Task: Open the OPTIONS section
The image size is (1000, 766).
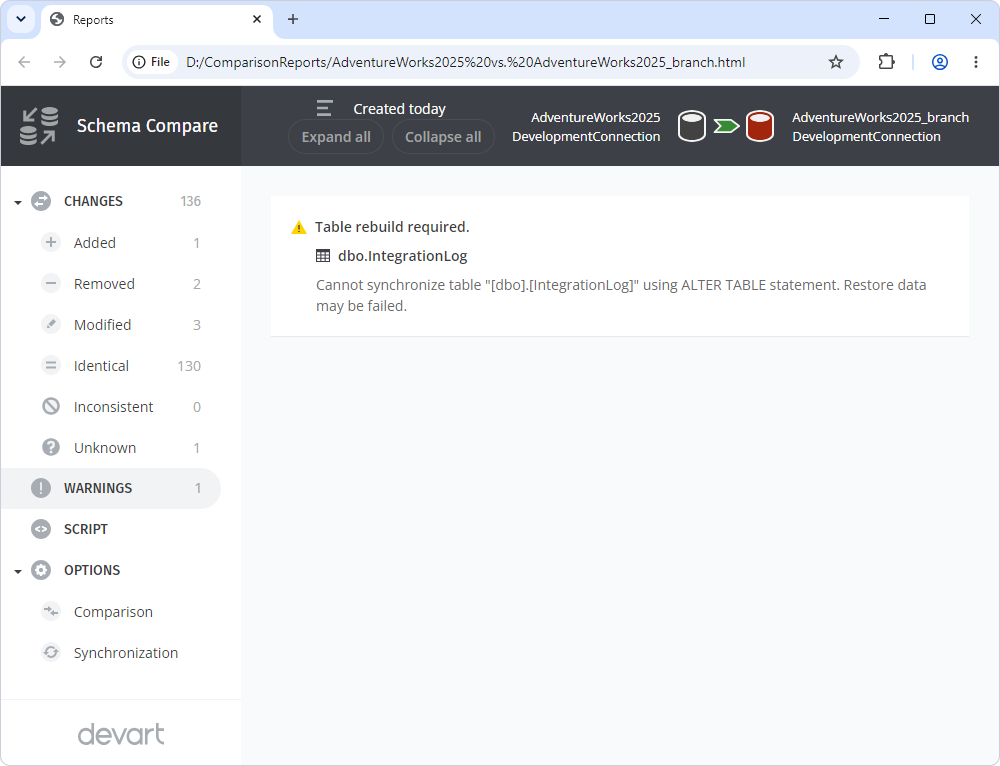Action: pos(92,570)
